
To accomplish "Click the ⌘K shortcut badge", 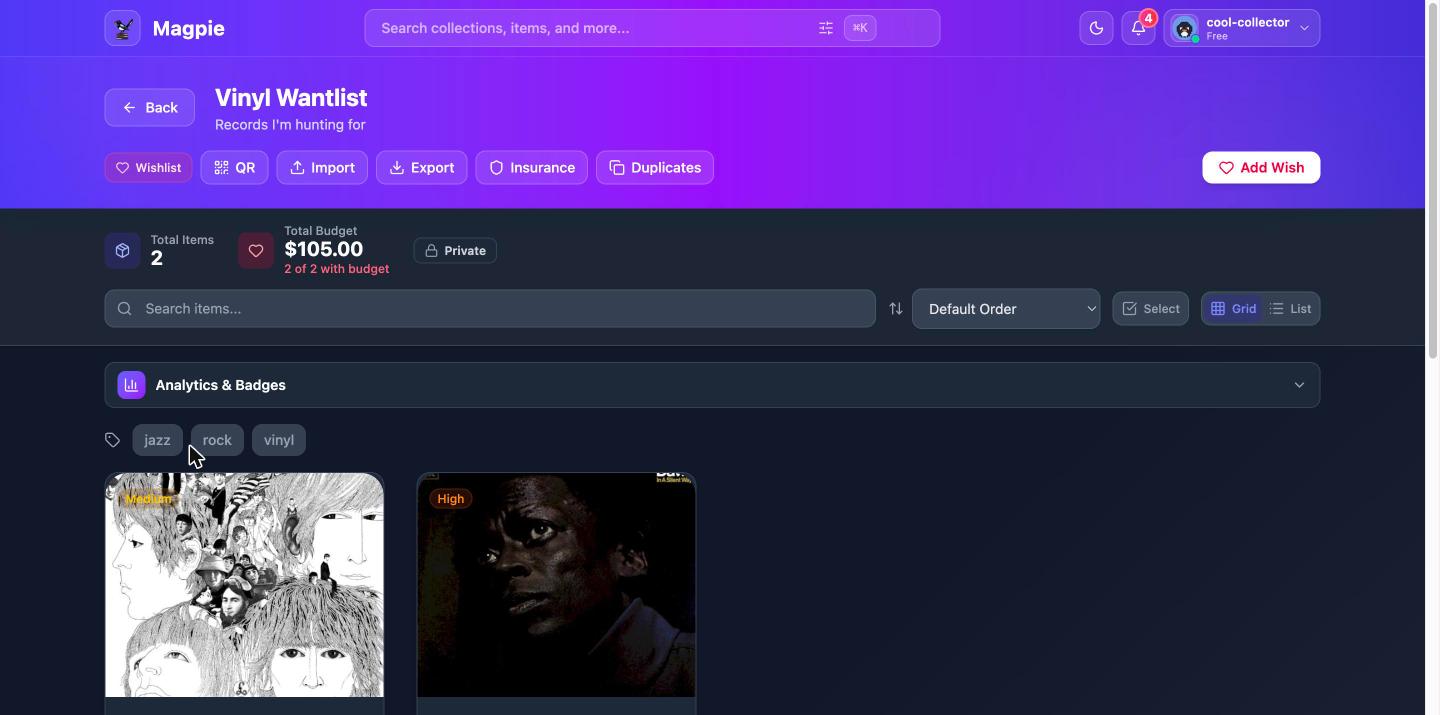I will pos(861,28).
